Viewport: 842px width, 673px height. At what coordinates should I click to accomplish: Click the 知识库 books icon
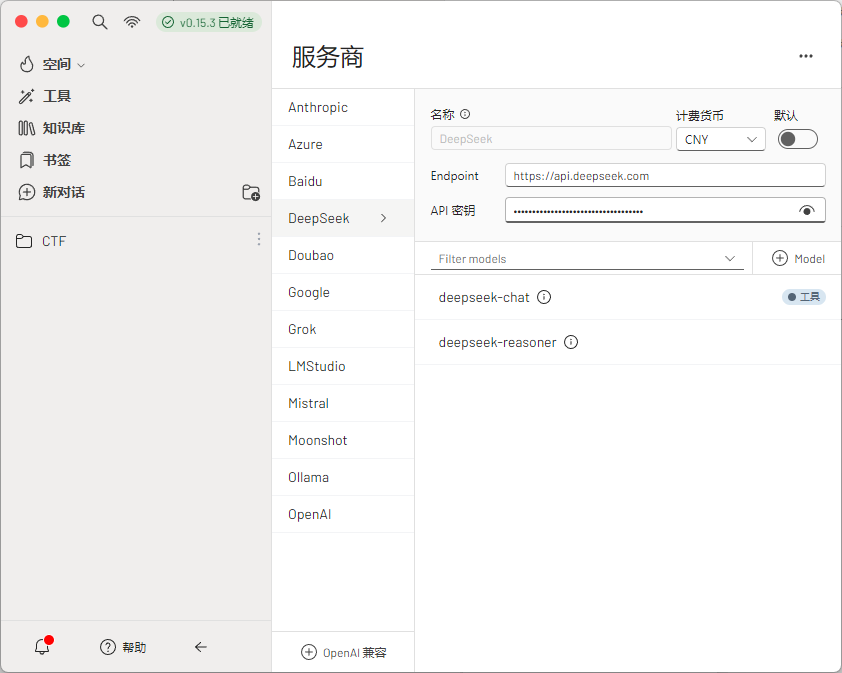click(26, 128)
